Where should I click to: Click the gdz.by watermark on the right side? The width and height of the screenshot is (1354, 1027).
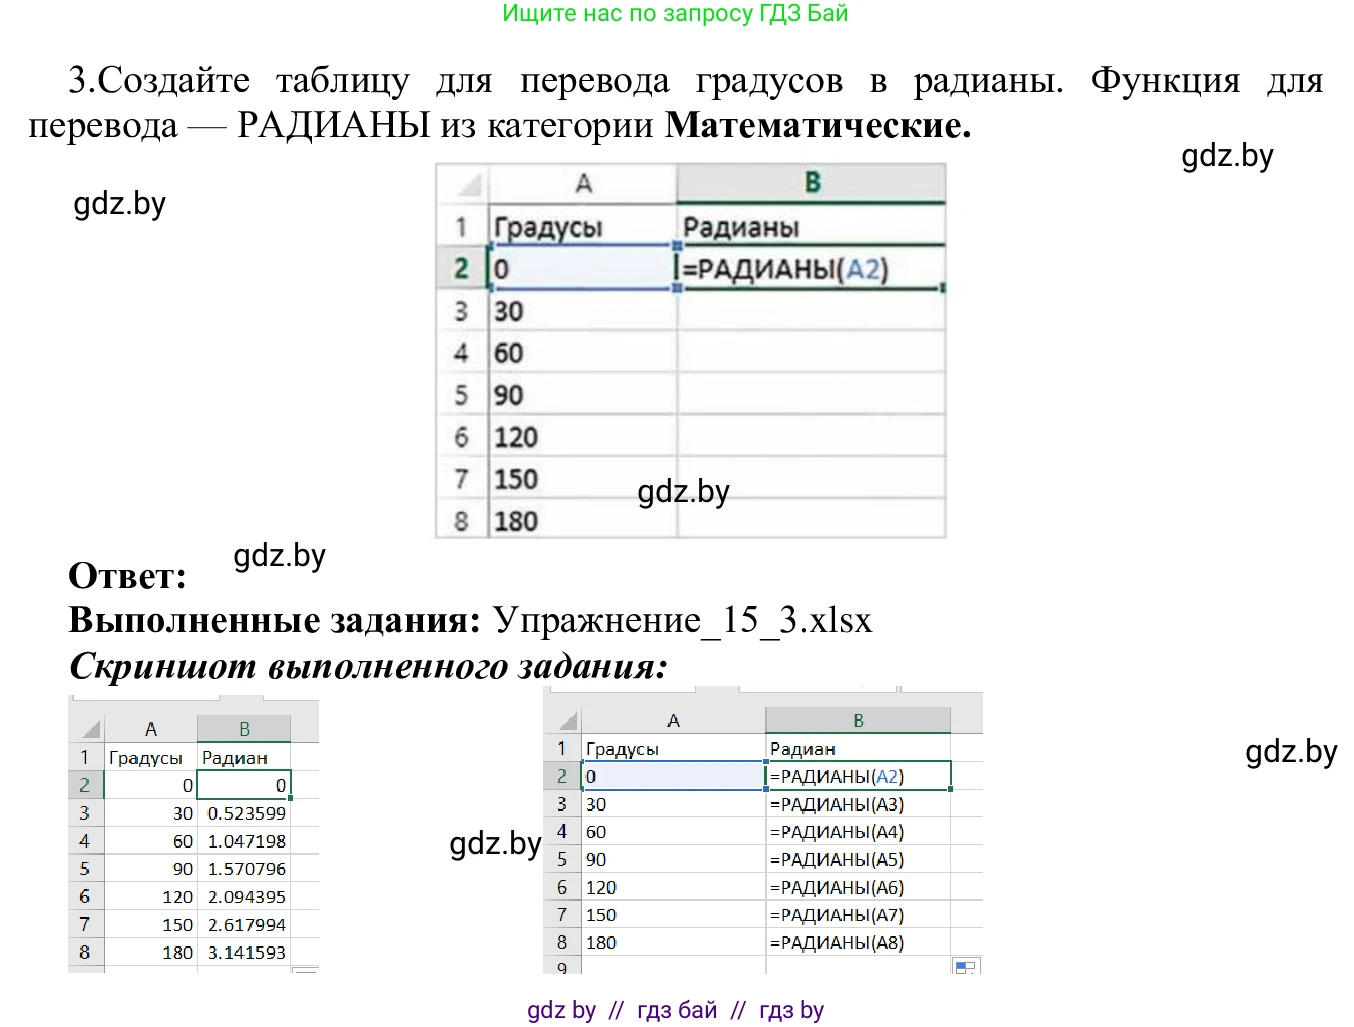(x=1291, y=752)
